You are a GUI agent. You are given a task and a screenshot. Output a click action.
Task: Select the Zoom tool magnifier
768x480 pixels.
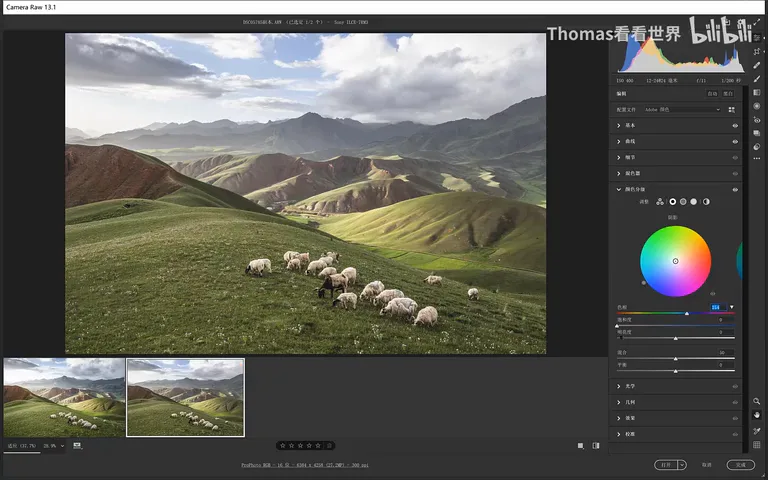pos(757,401)
